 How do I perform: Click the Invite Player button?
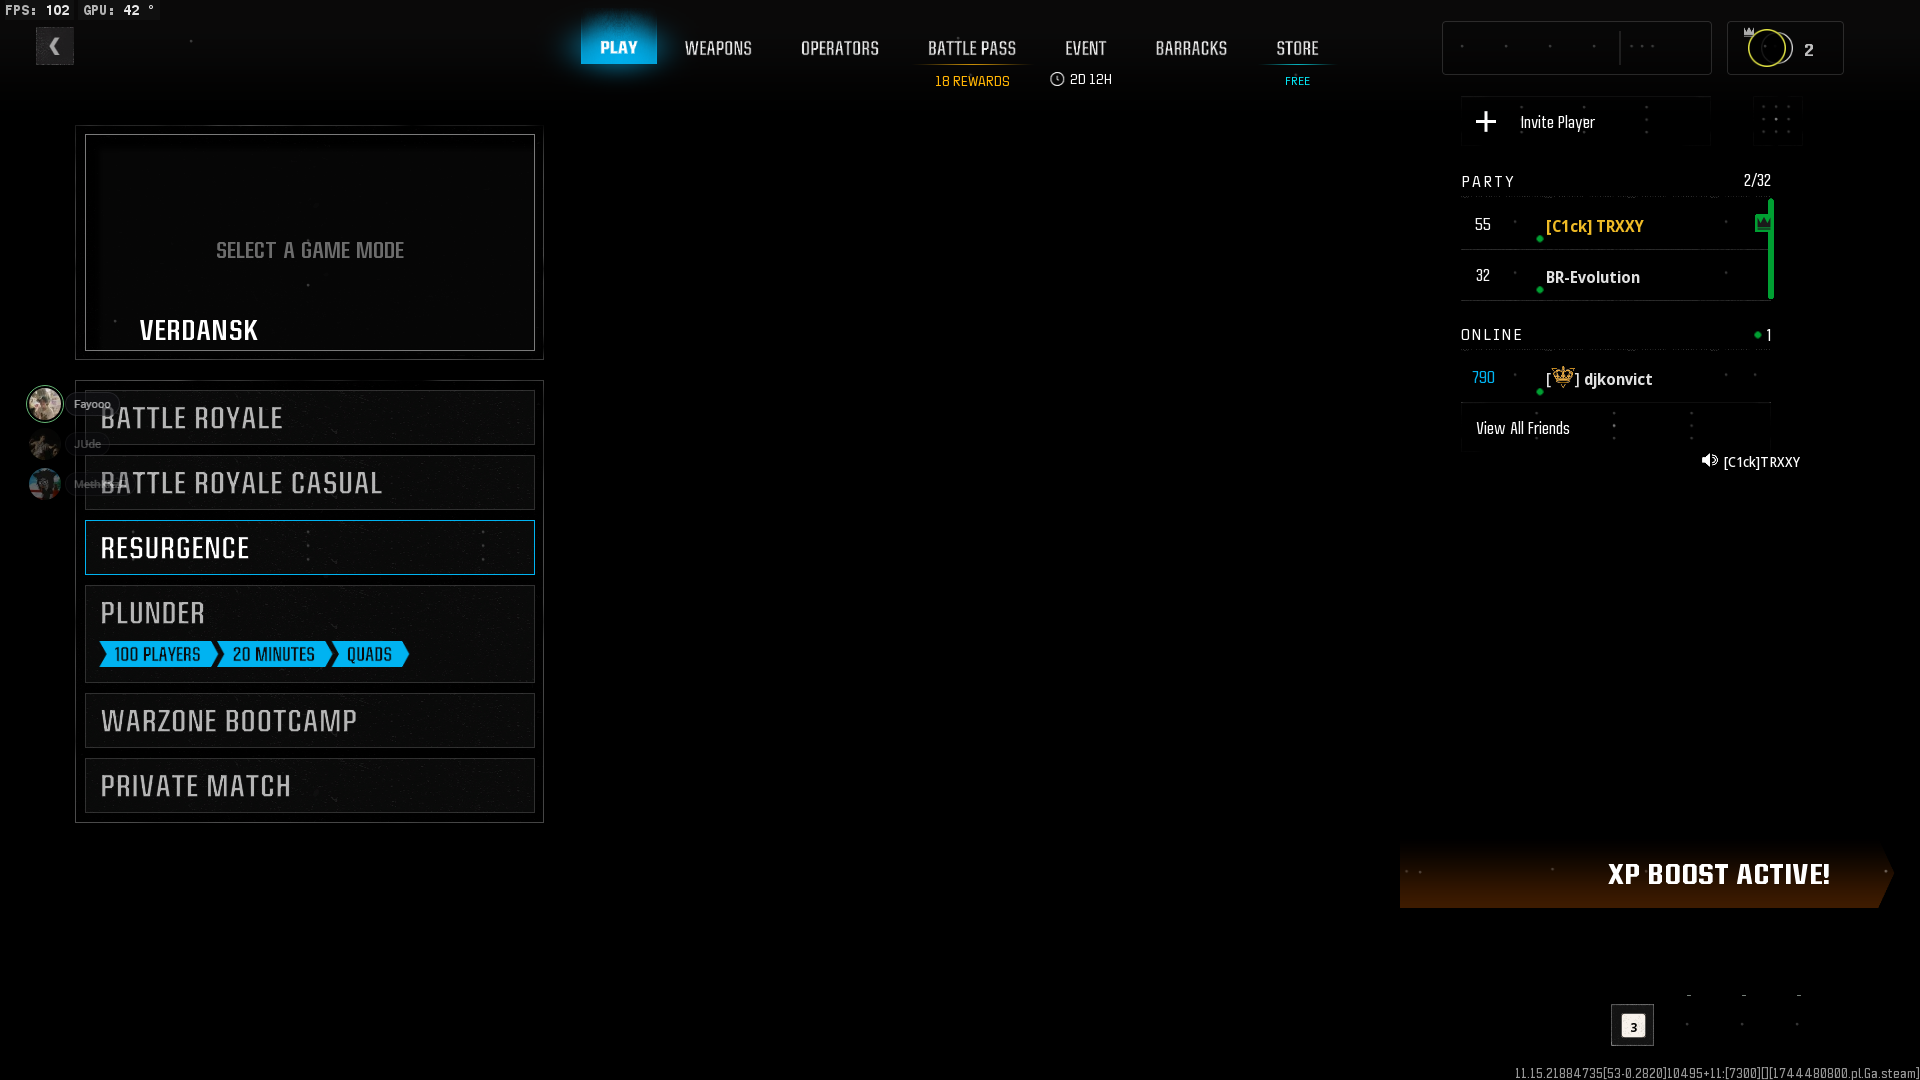(x=1585, y=122)
